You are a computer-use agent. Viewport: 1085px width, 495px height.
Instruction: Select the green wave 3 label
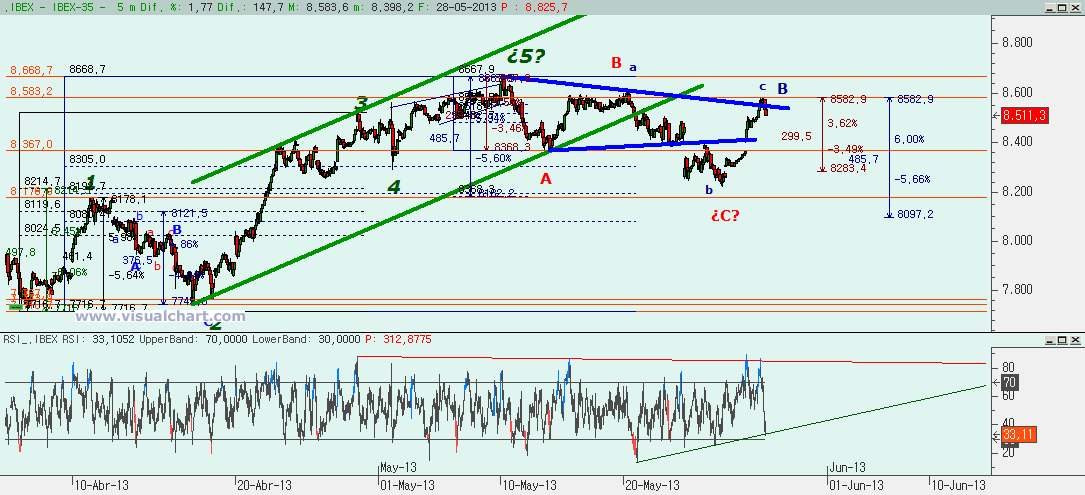click(x=361, y=105)
